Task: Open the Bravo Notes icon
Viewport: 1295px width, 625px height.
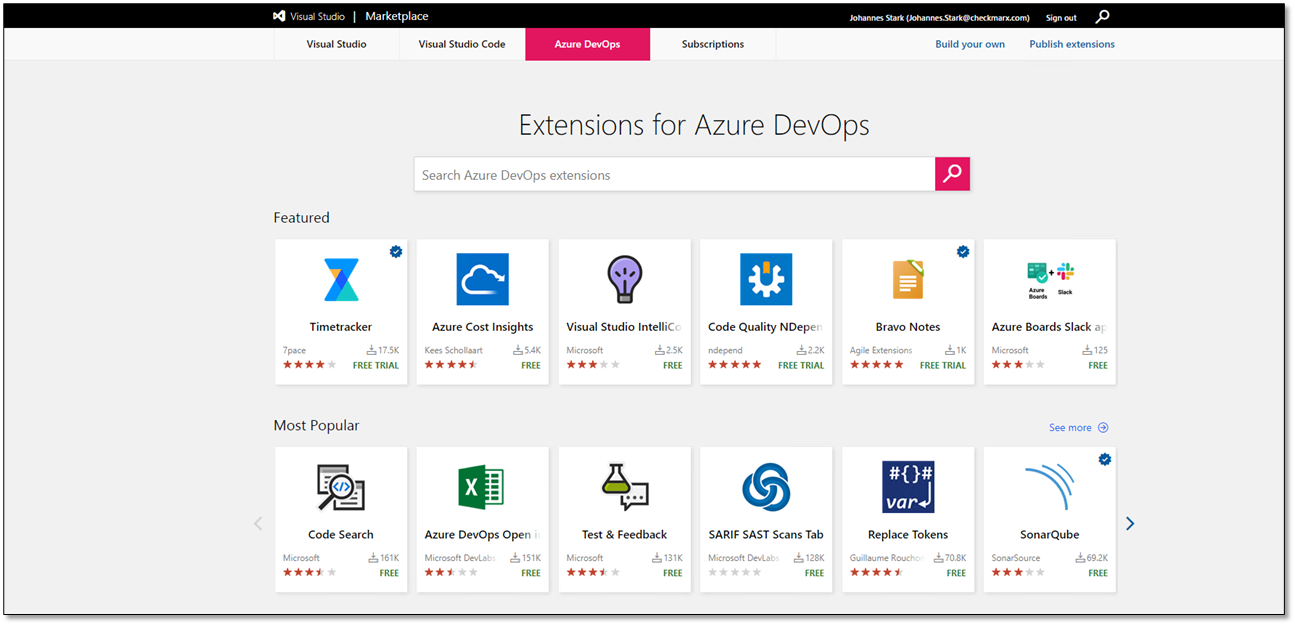Action: [x=908, y=279]
